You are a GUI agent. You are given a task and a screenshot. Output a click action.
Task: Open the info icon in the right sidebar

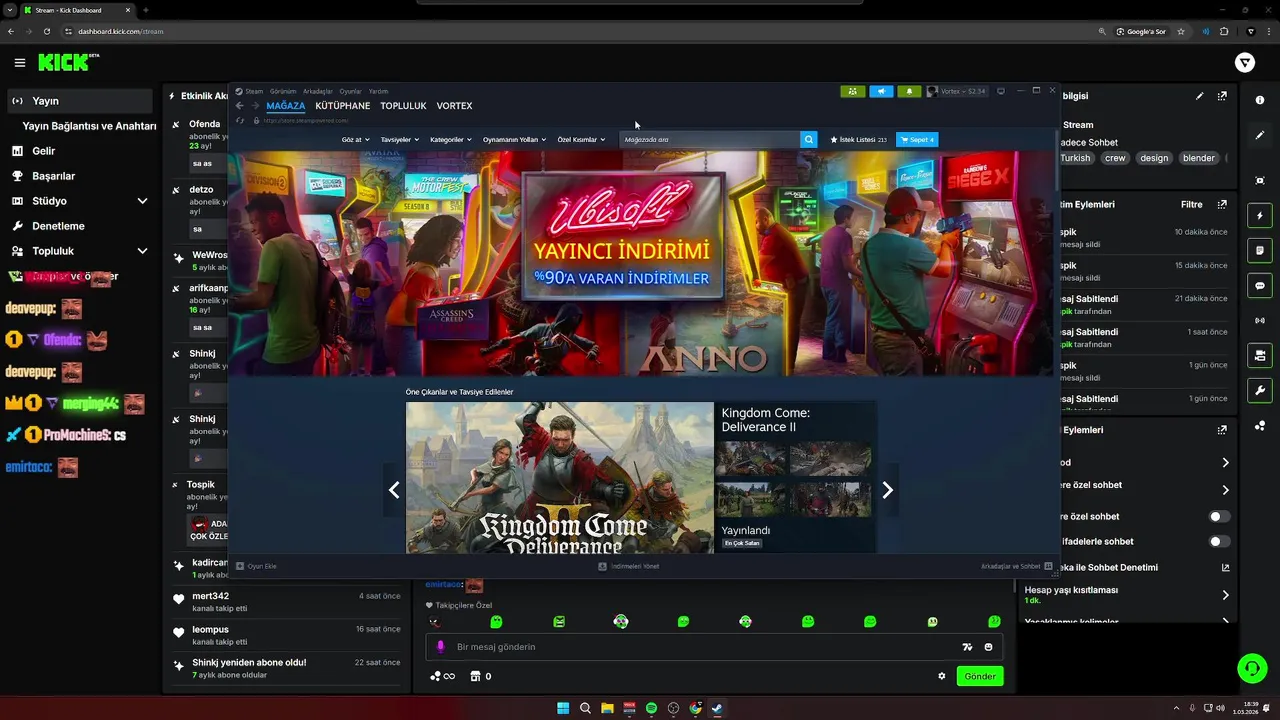point(1260,100)
